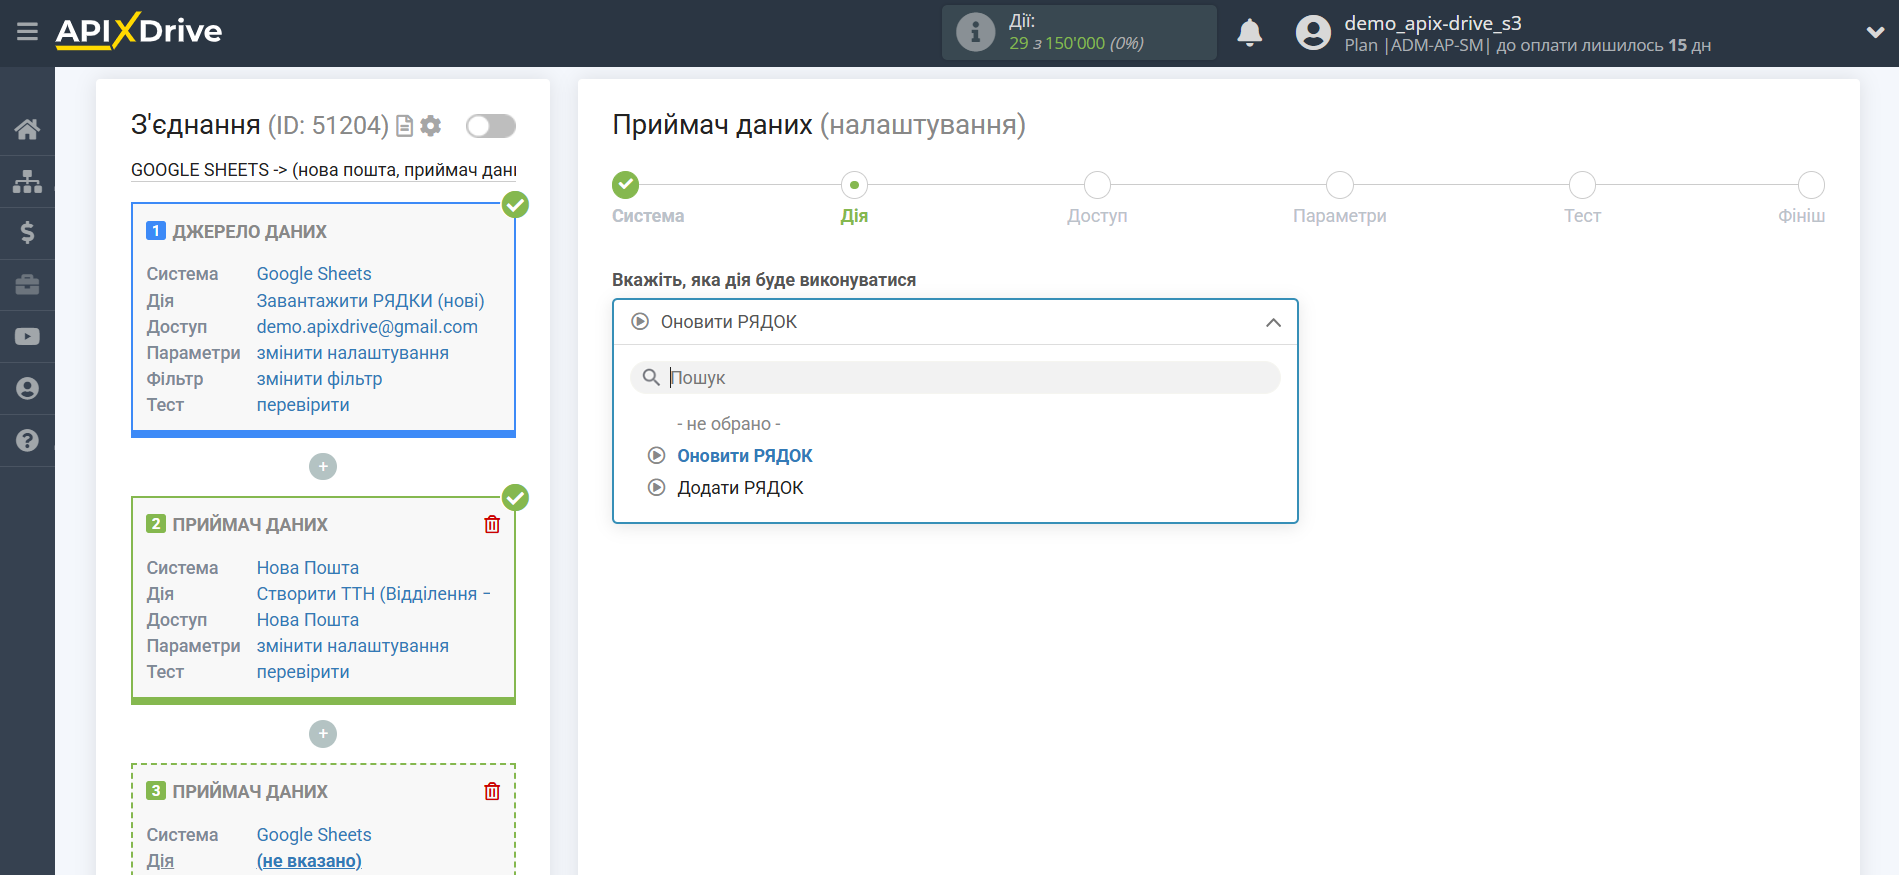Open the hamburger menu icon

click(27, 32)
